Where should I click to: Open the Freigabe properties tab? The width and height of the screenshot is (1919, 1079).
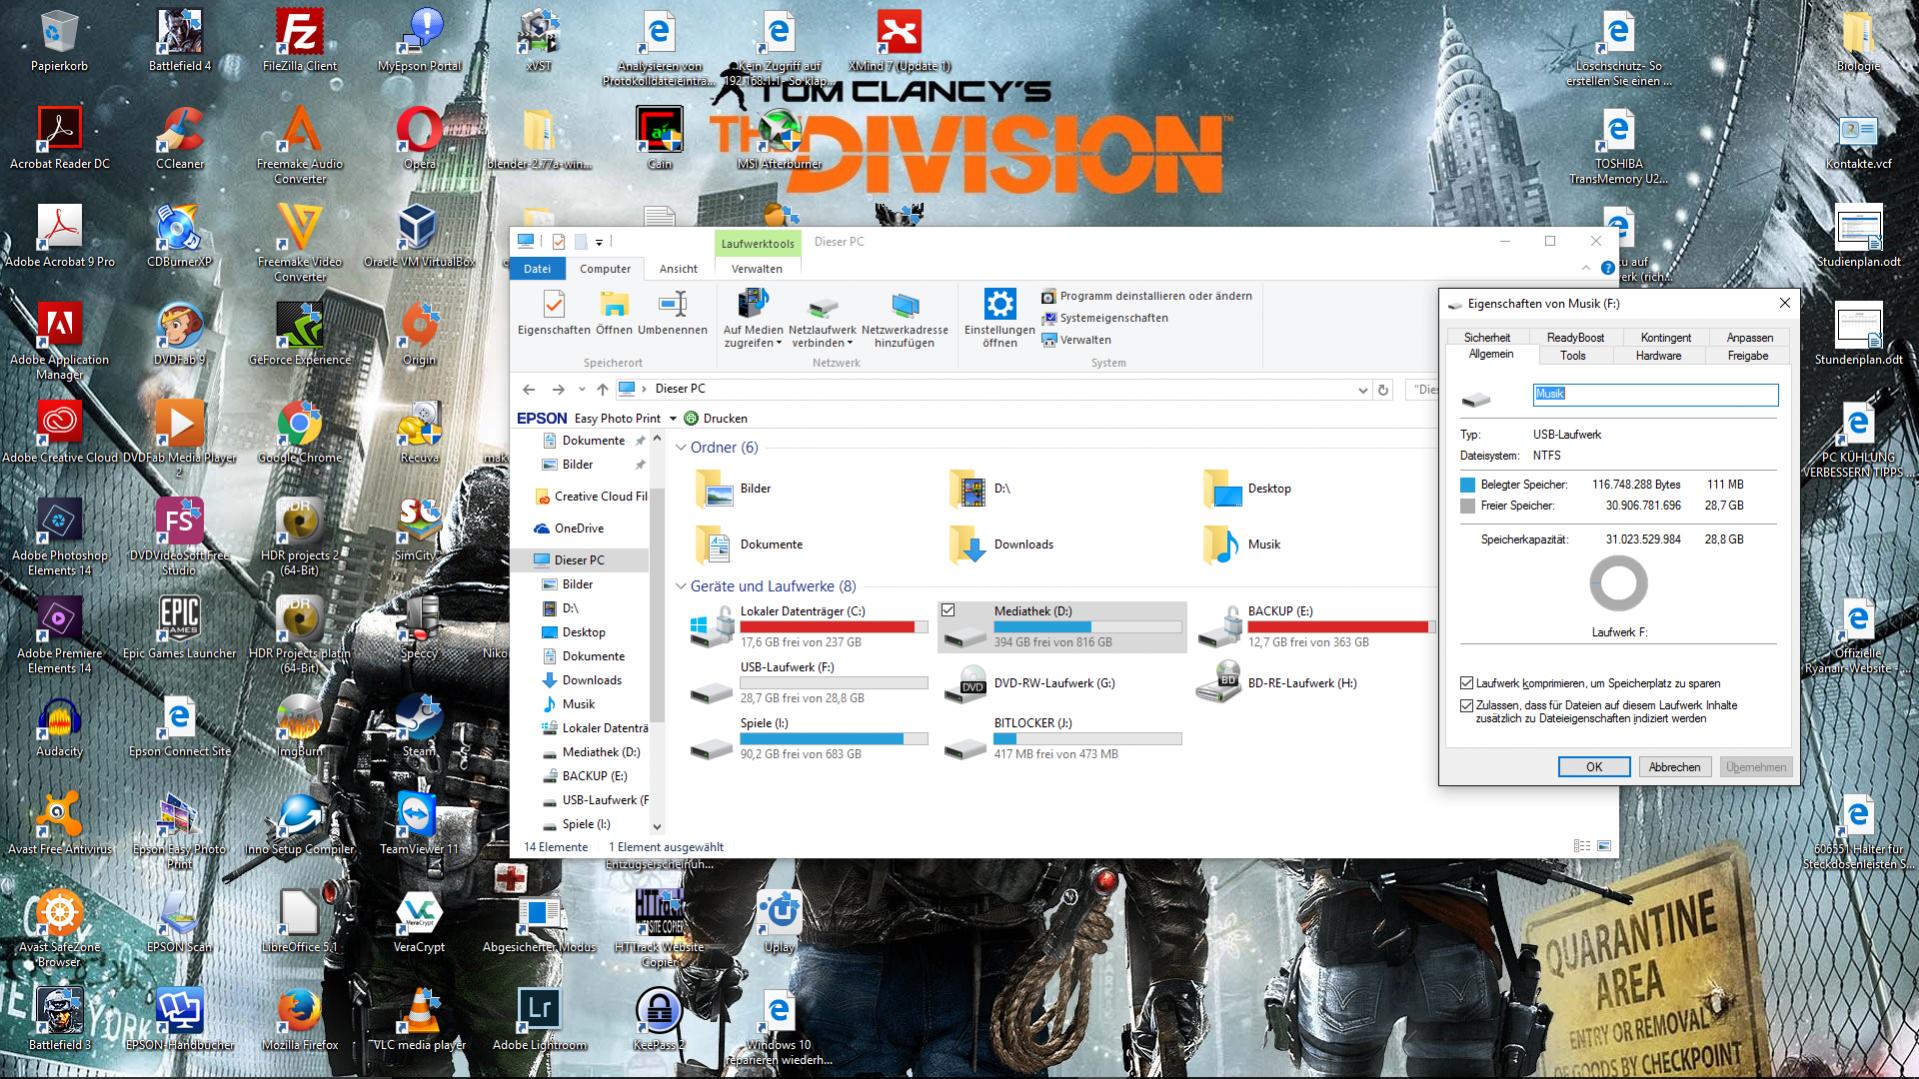1748,356
